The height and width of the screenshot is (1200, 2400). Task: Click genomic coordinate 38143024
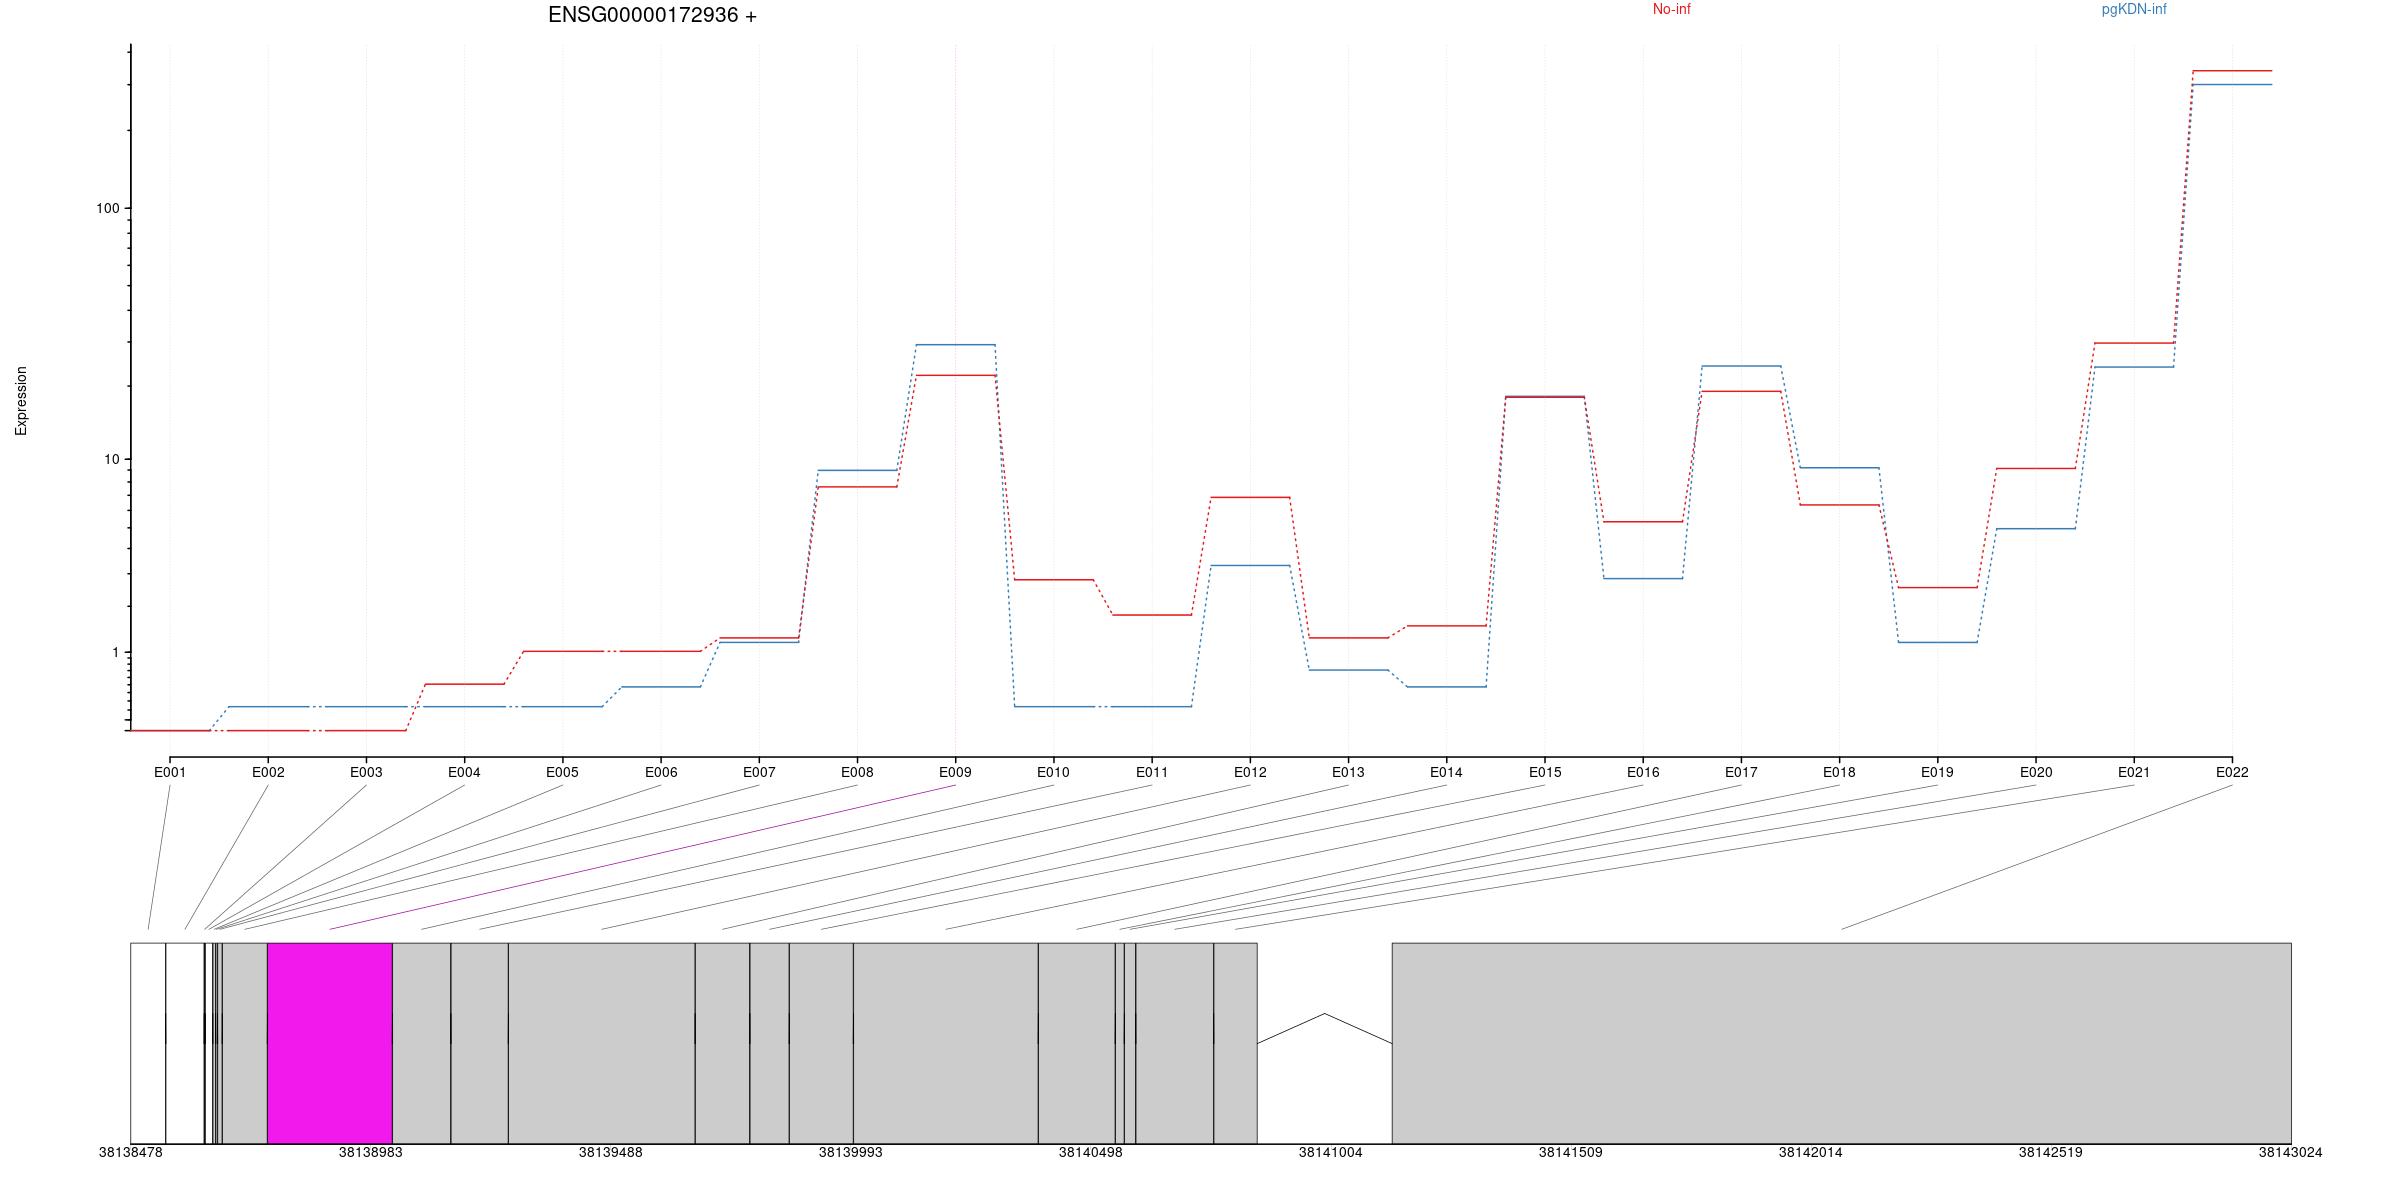pos(2290,1152)
